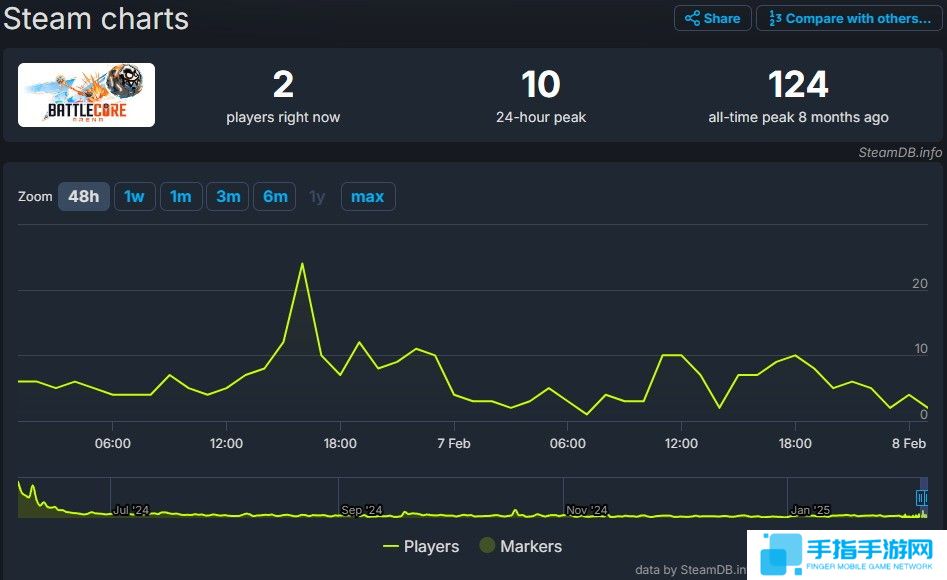This screenshot has height=580, width=947.
Task: Click the 124 all-time peak statistic
Action: click(x=798, y=95)
